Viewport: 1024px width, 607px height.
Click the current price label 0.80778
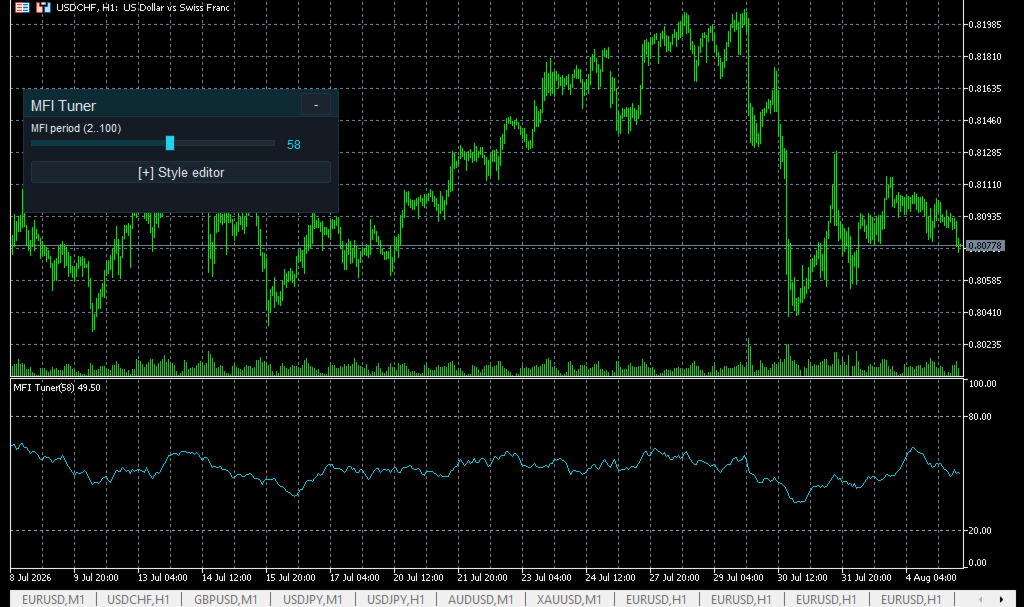point(985,246)
